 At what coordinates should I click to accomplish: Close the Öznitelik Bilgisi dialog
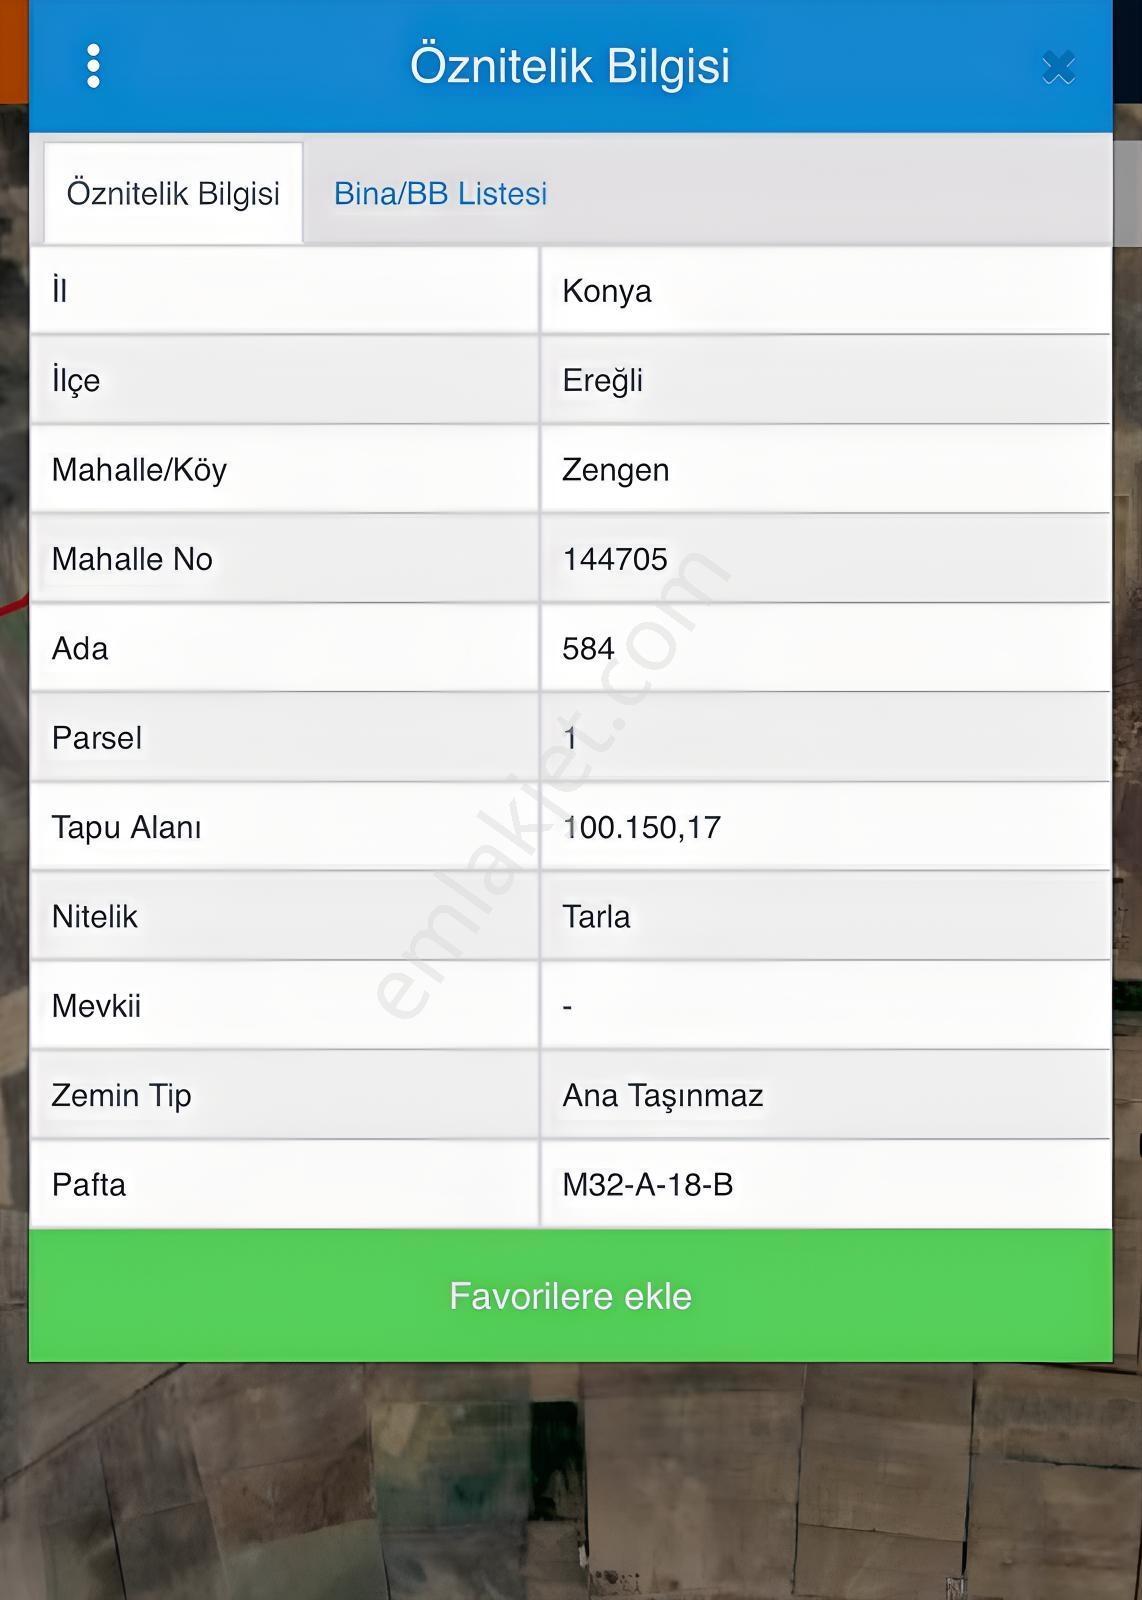[x=1058, y=67]
